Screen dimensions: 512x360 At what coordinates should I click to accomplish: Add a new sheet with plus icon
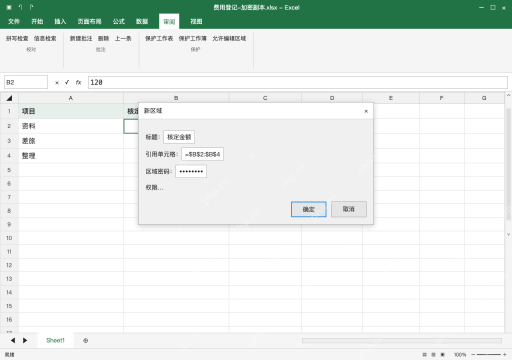pos(86,340)
